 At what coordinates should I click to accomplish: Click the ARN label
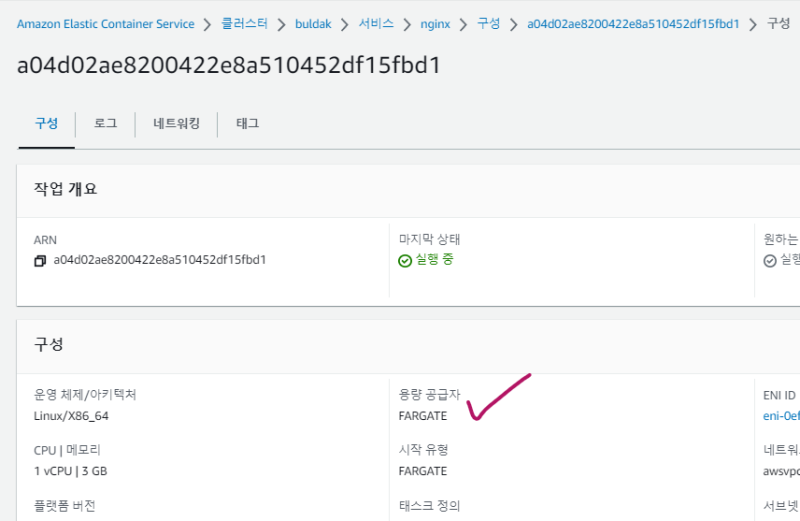point(45,240)
